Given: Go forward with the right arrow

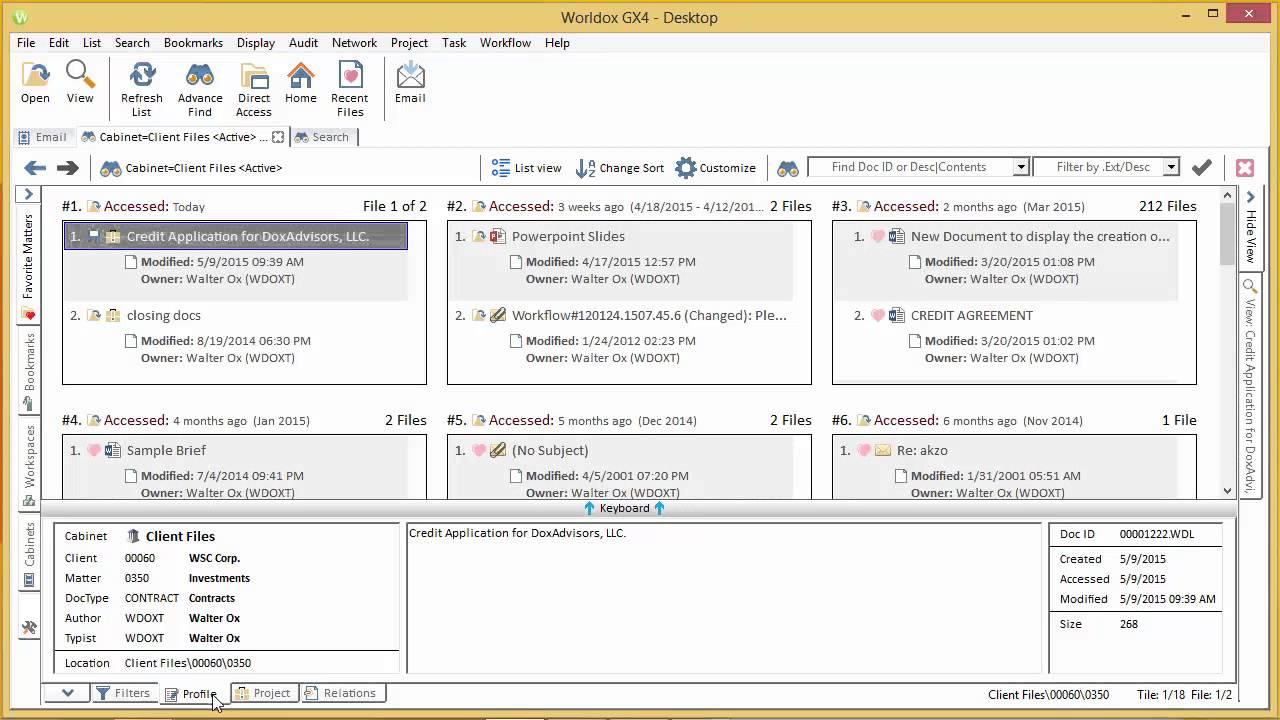Looking at the screenshot, I should [x=67, y=168].
